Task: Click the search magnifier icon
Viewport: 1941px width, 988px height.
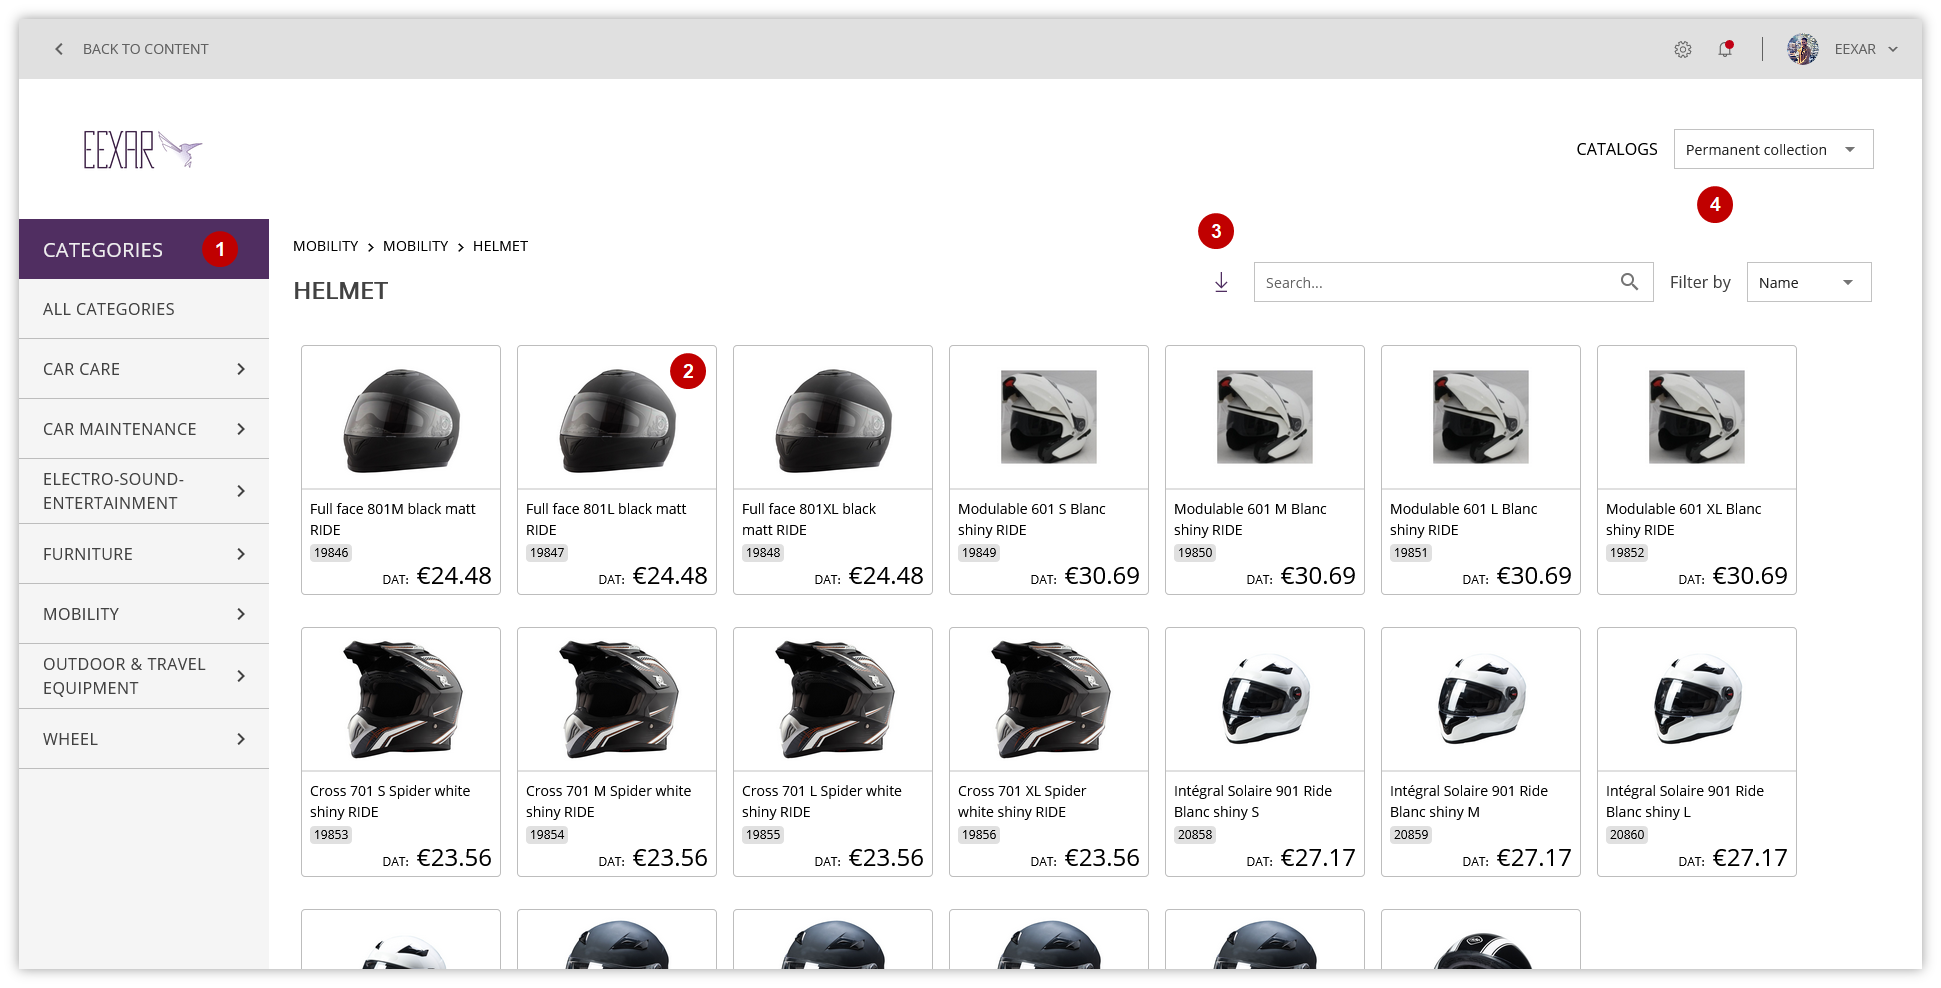Action: pyautogui.click(x=1629, y=282)
